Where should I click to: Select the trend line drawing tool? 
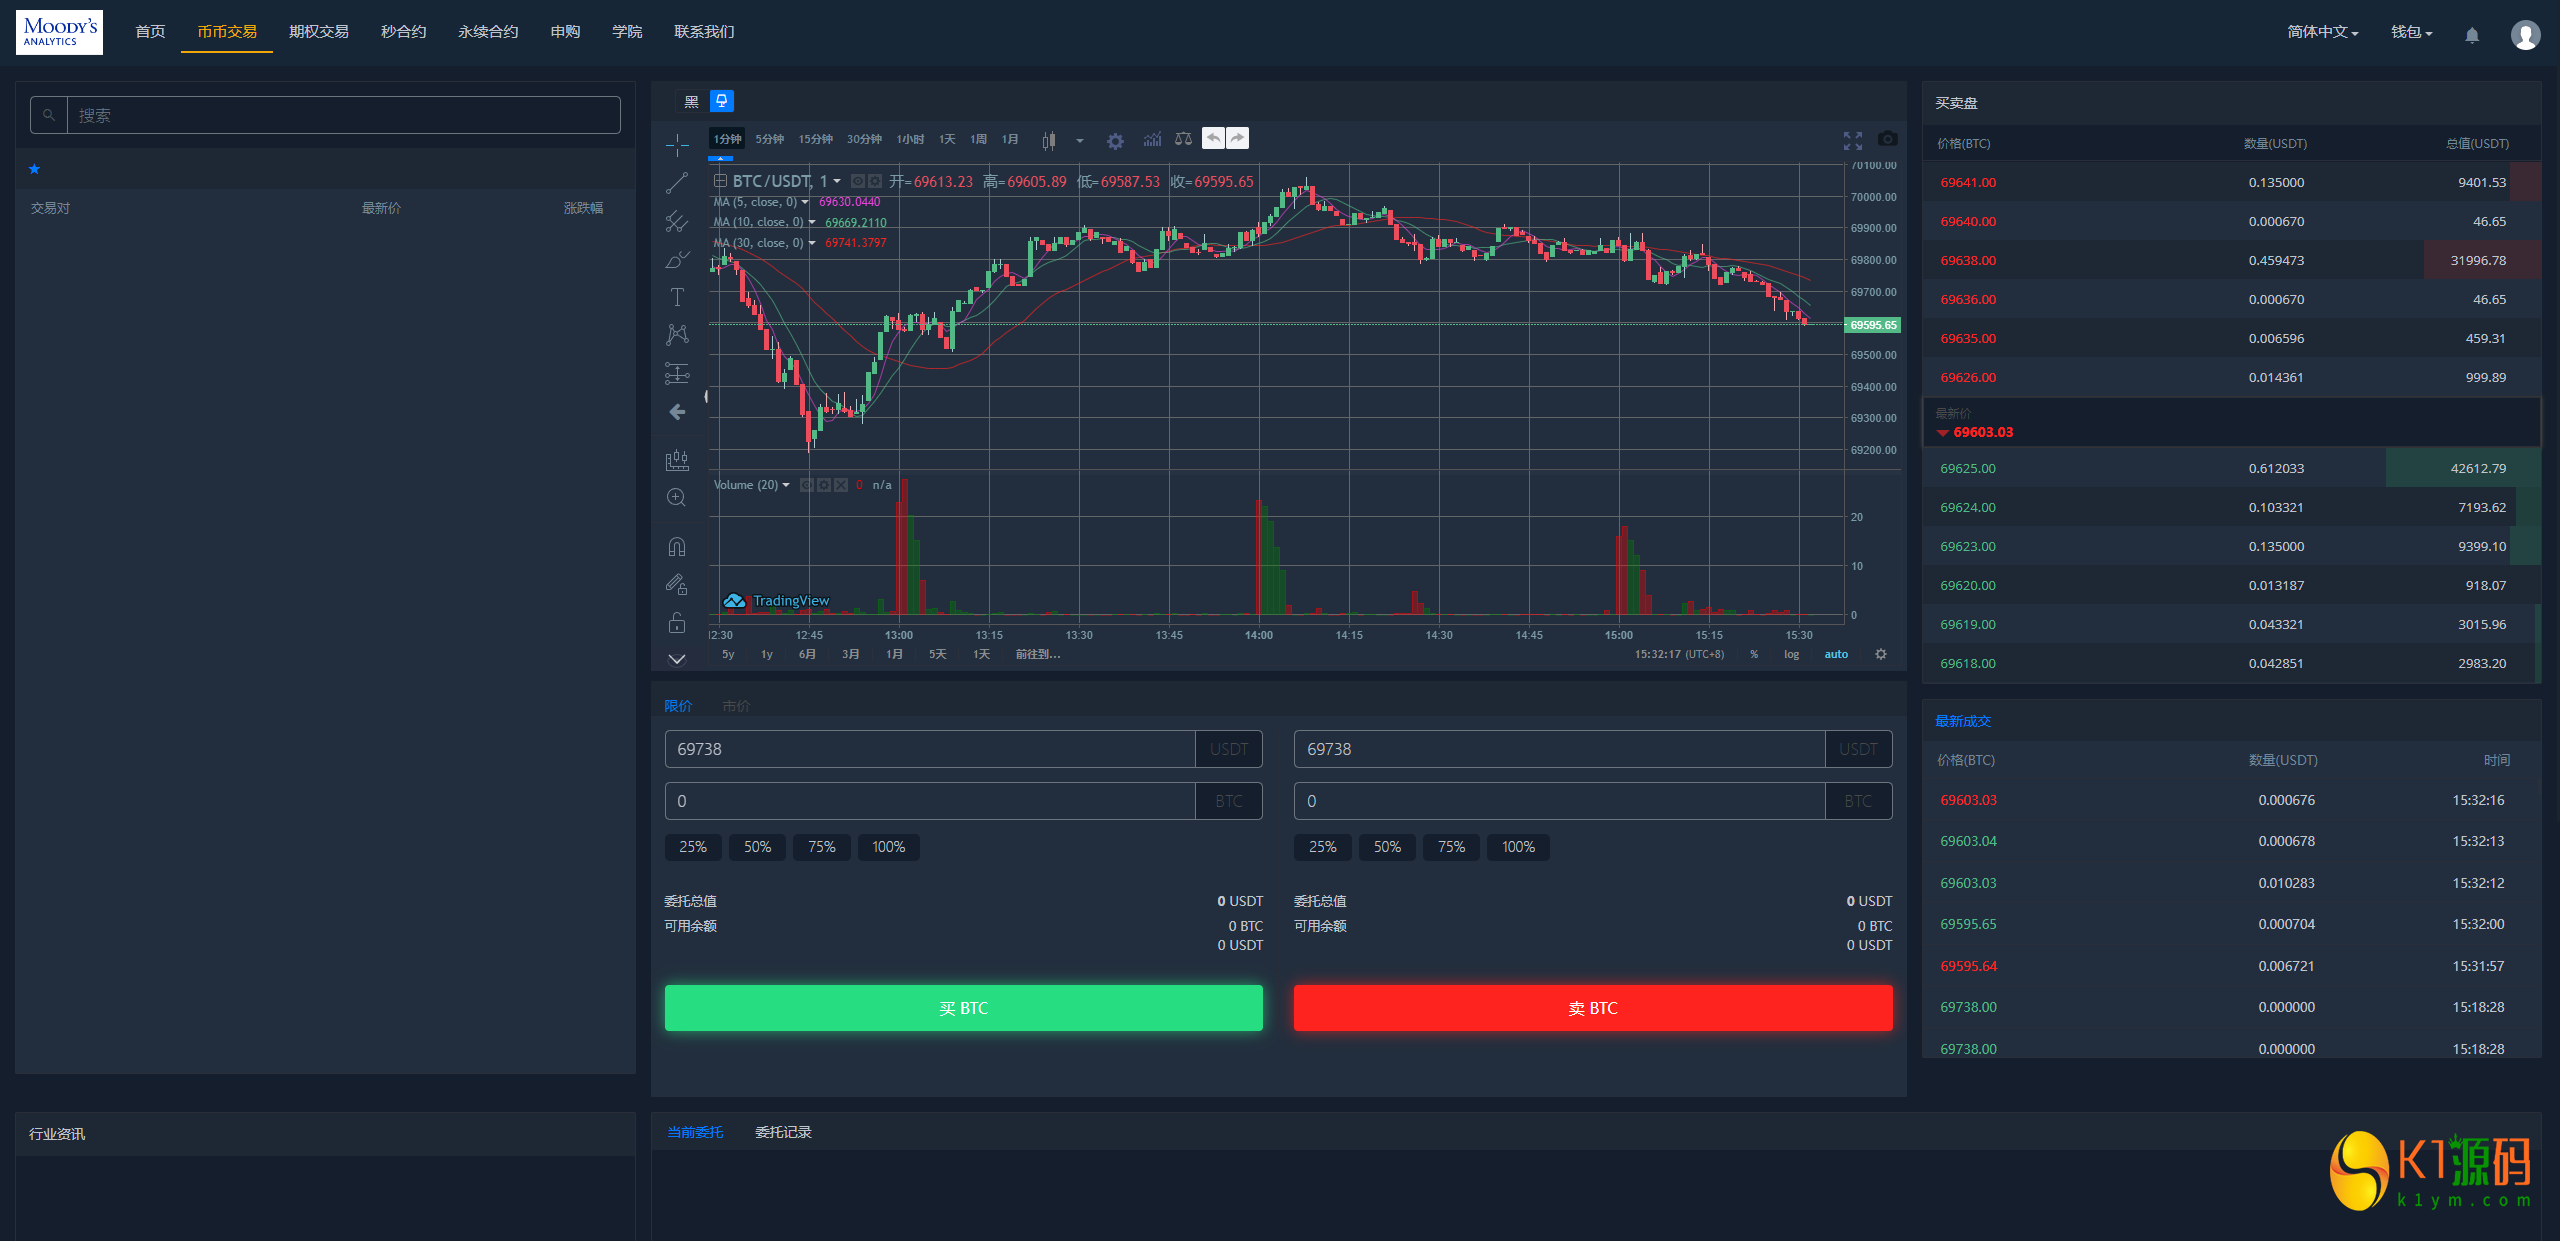677,183
